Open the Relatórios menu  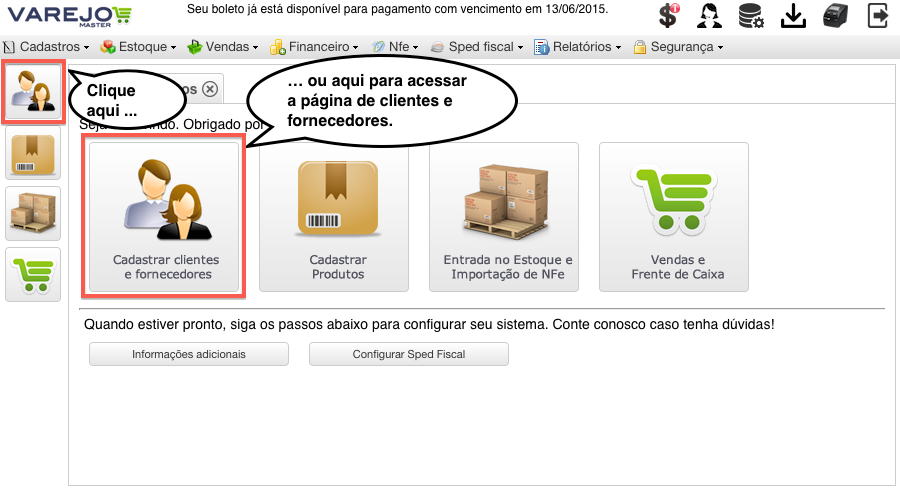(x=577, y=47)
